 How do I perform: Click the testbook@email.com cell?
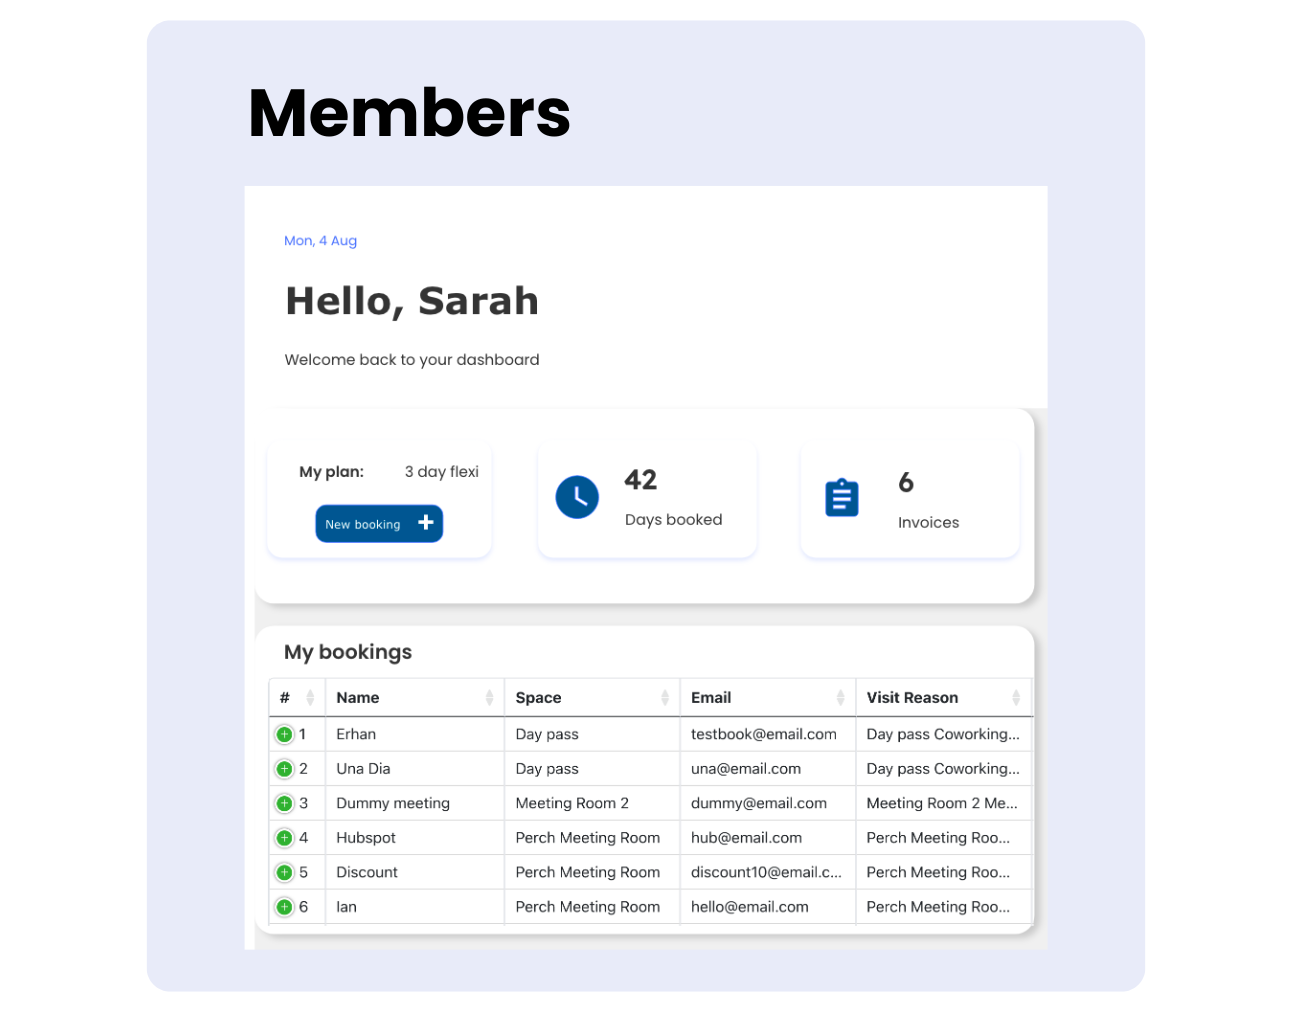(763, 734)
